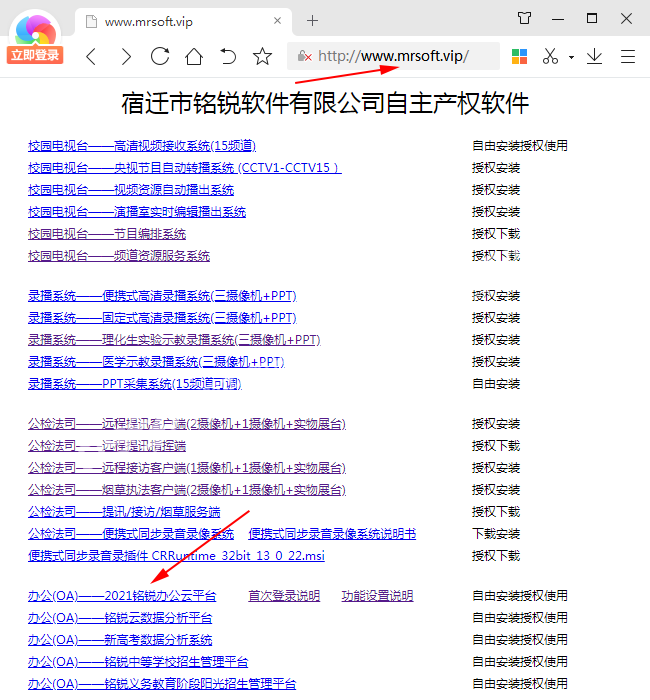Close the www.mrsoft.vip tab
Viewport: 650px width, 700px height.
[277, 21]
